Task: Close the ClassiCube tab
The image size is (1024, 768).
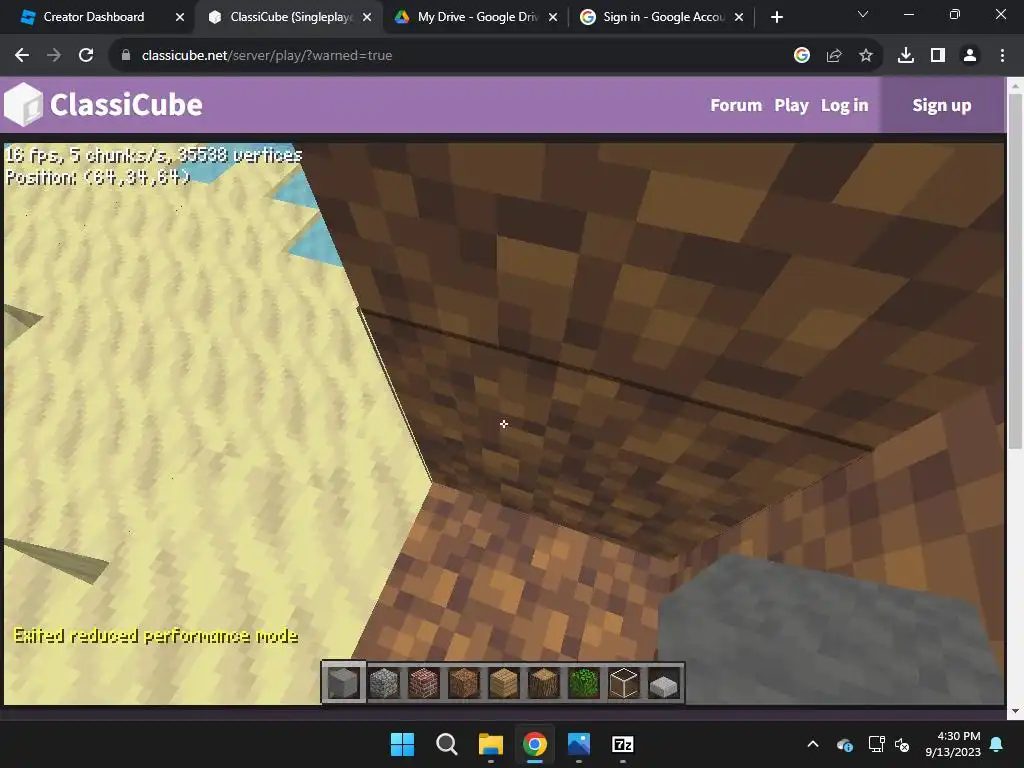Action: (367, 17)
